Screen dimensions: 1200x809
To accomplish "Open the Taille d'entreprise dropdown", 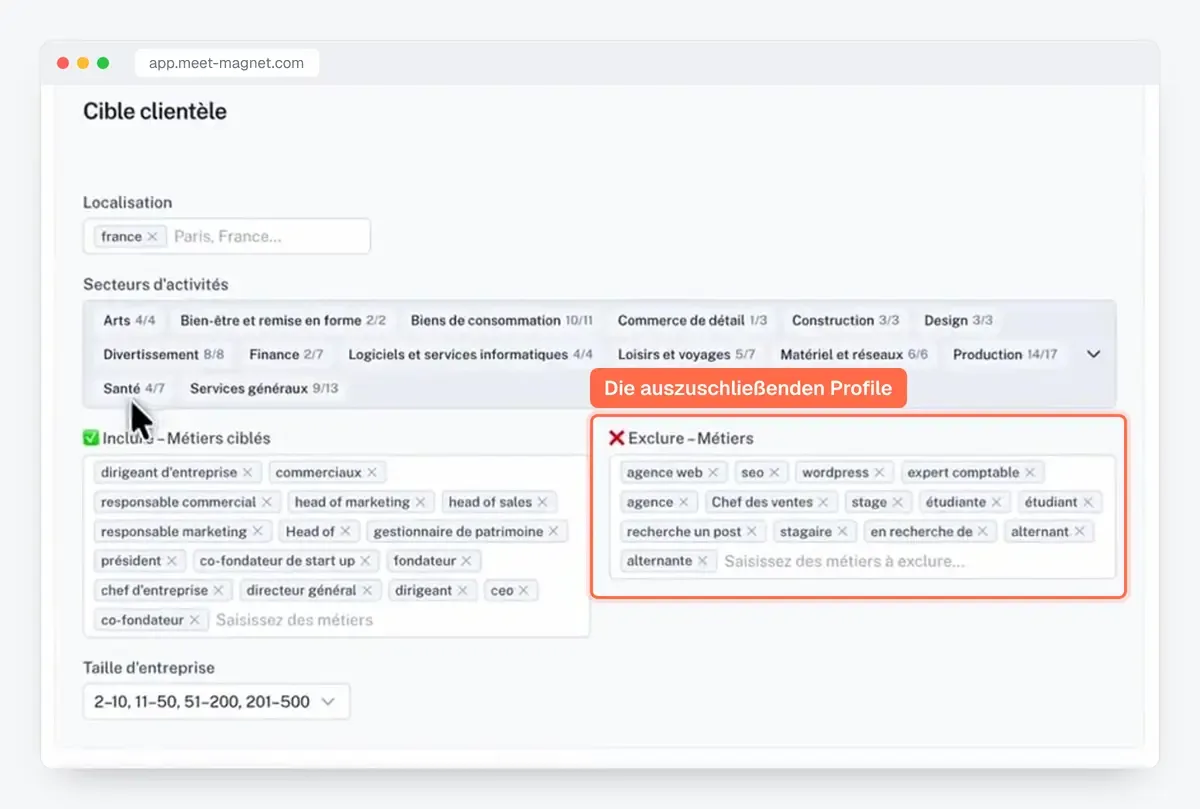I will tap(216, 702).
